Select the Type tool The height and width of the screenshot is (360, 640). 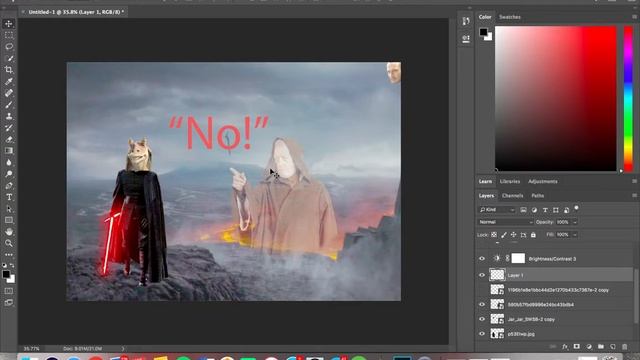9,197
